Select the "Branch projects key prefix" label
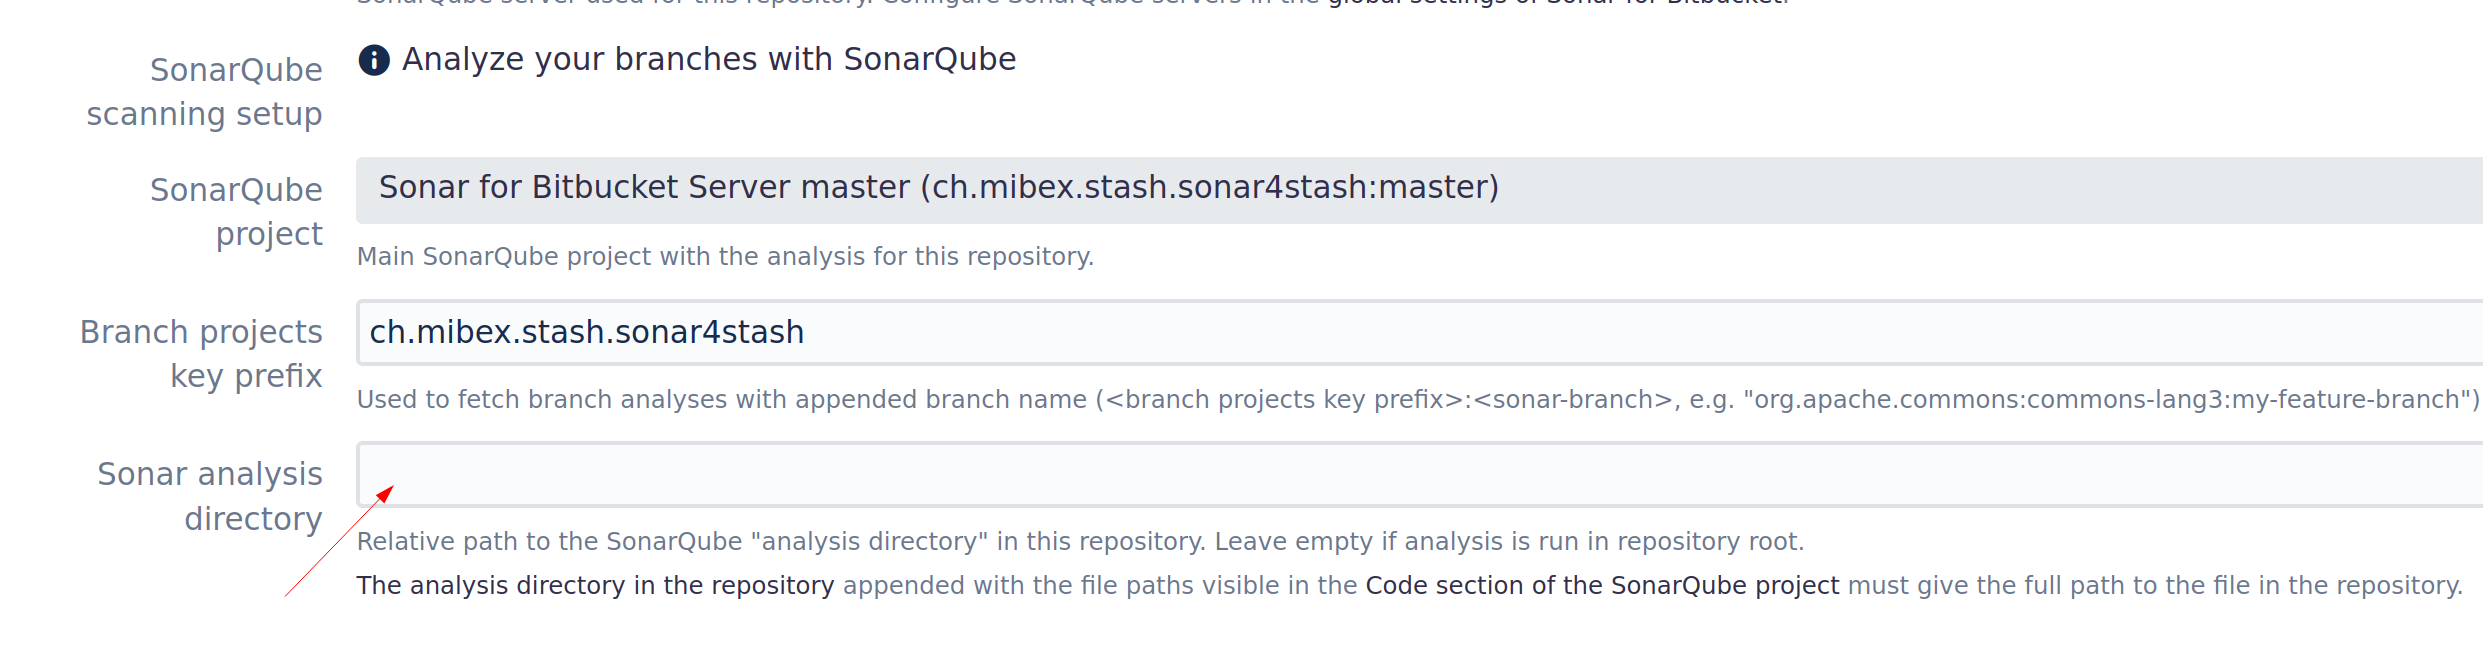This screenshot has width=2483, height=655. click(202, 354)
